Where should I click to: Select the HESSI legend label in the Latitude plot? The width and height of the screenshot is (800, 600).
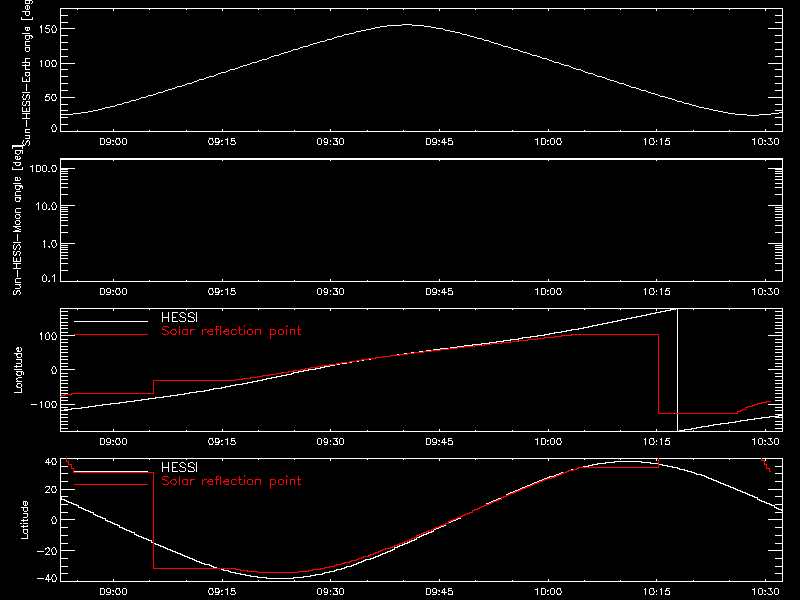[179, 467]
